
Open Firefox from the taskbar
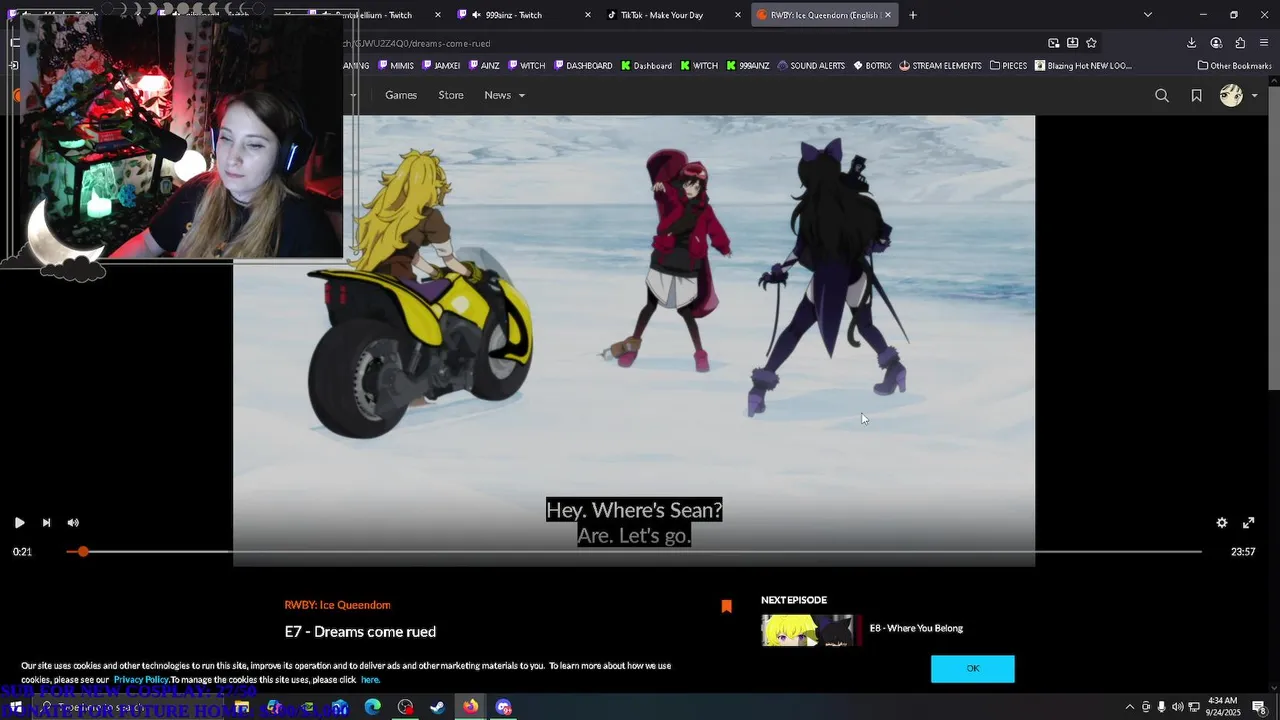click(x=470, y=707)
